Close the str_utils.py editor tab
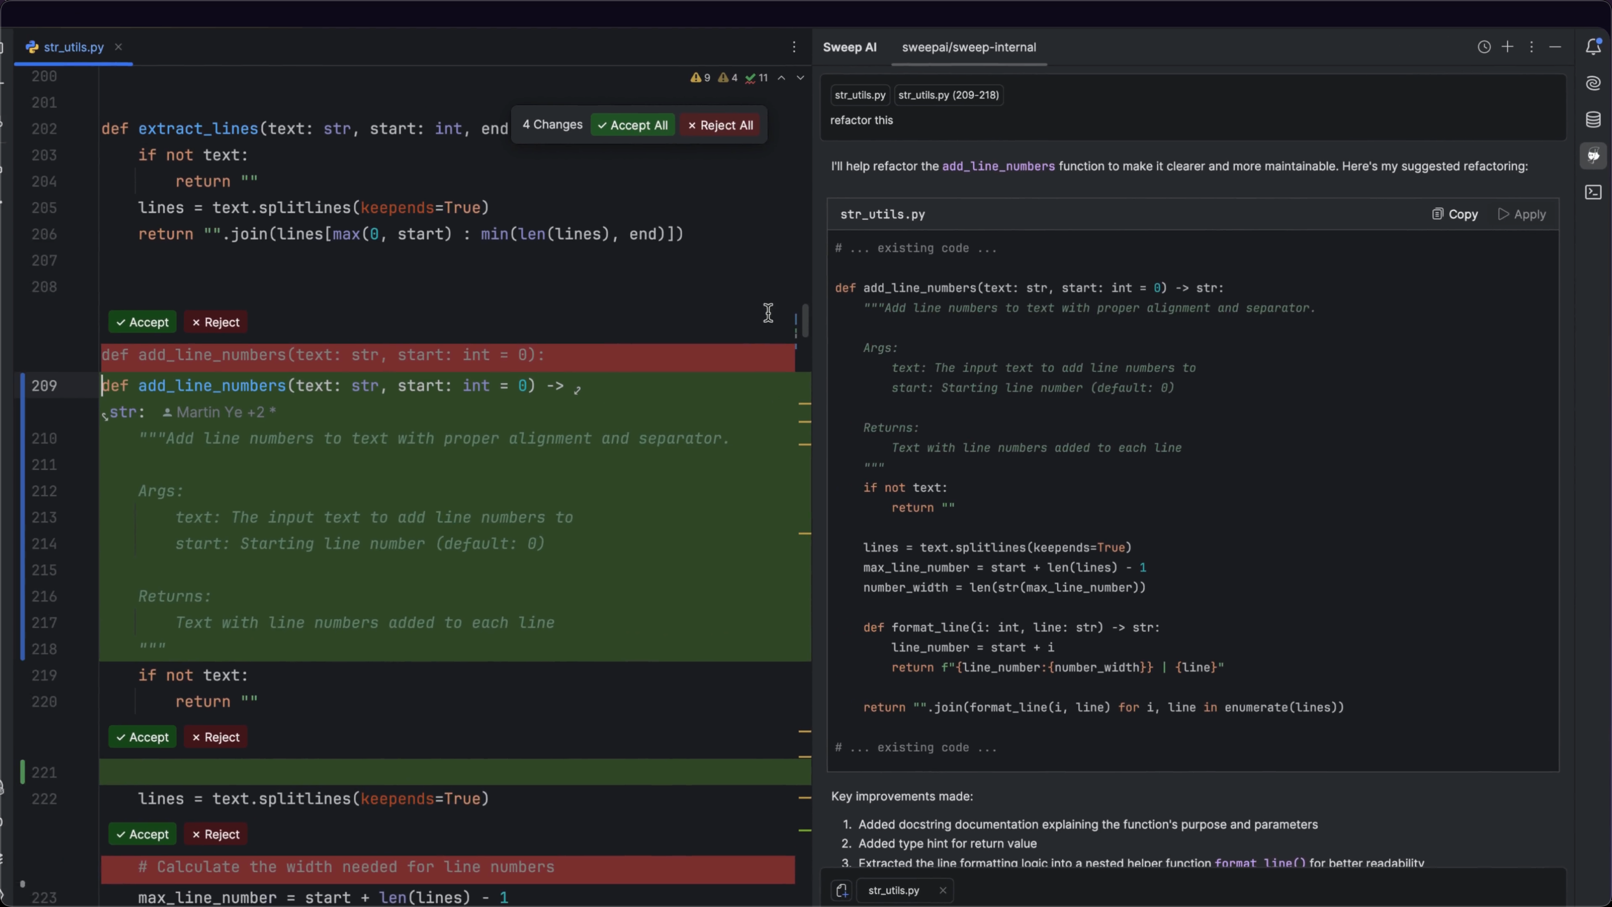This screenshot has width=1612, height=907. pos(118,47)
